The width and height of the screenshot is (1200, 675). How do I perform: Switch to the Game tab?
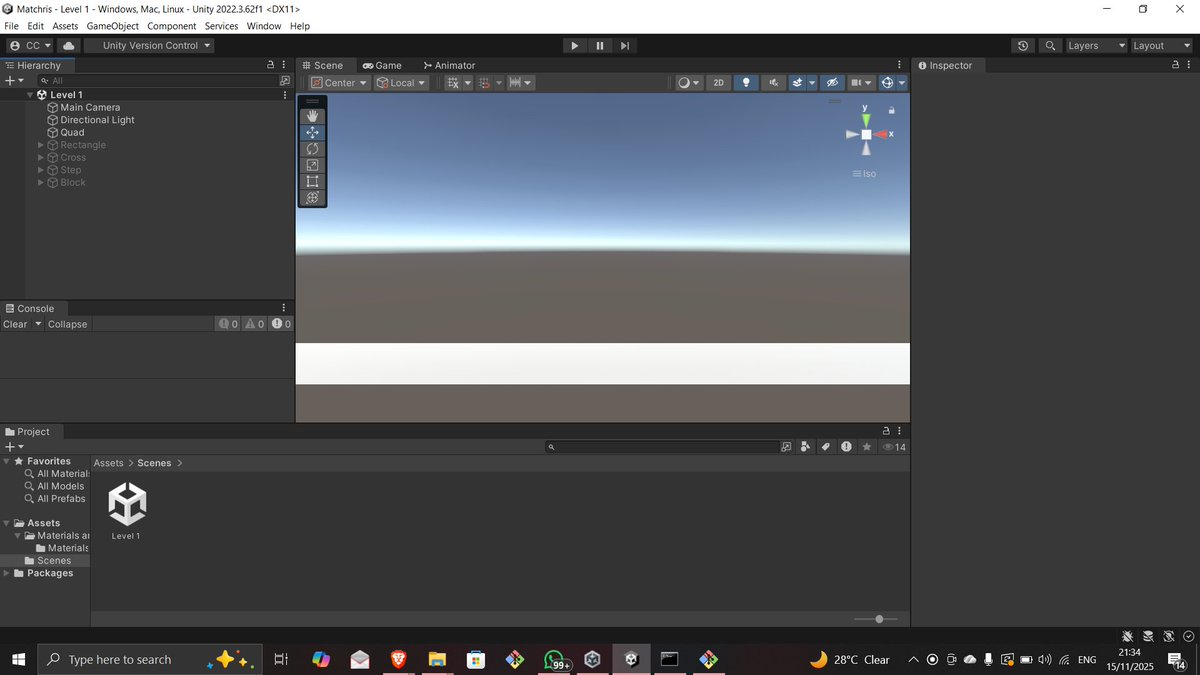383,65
